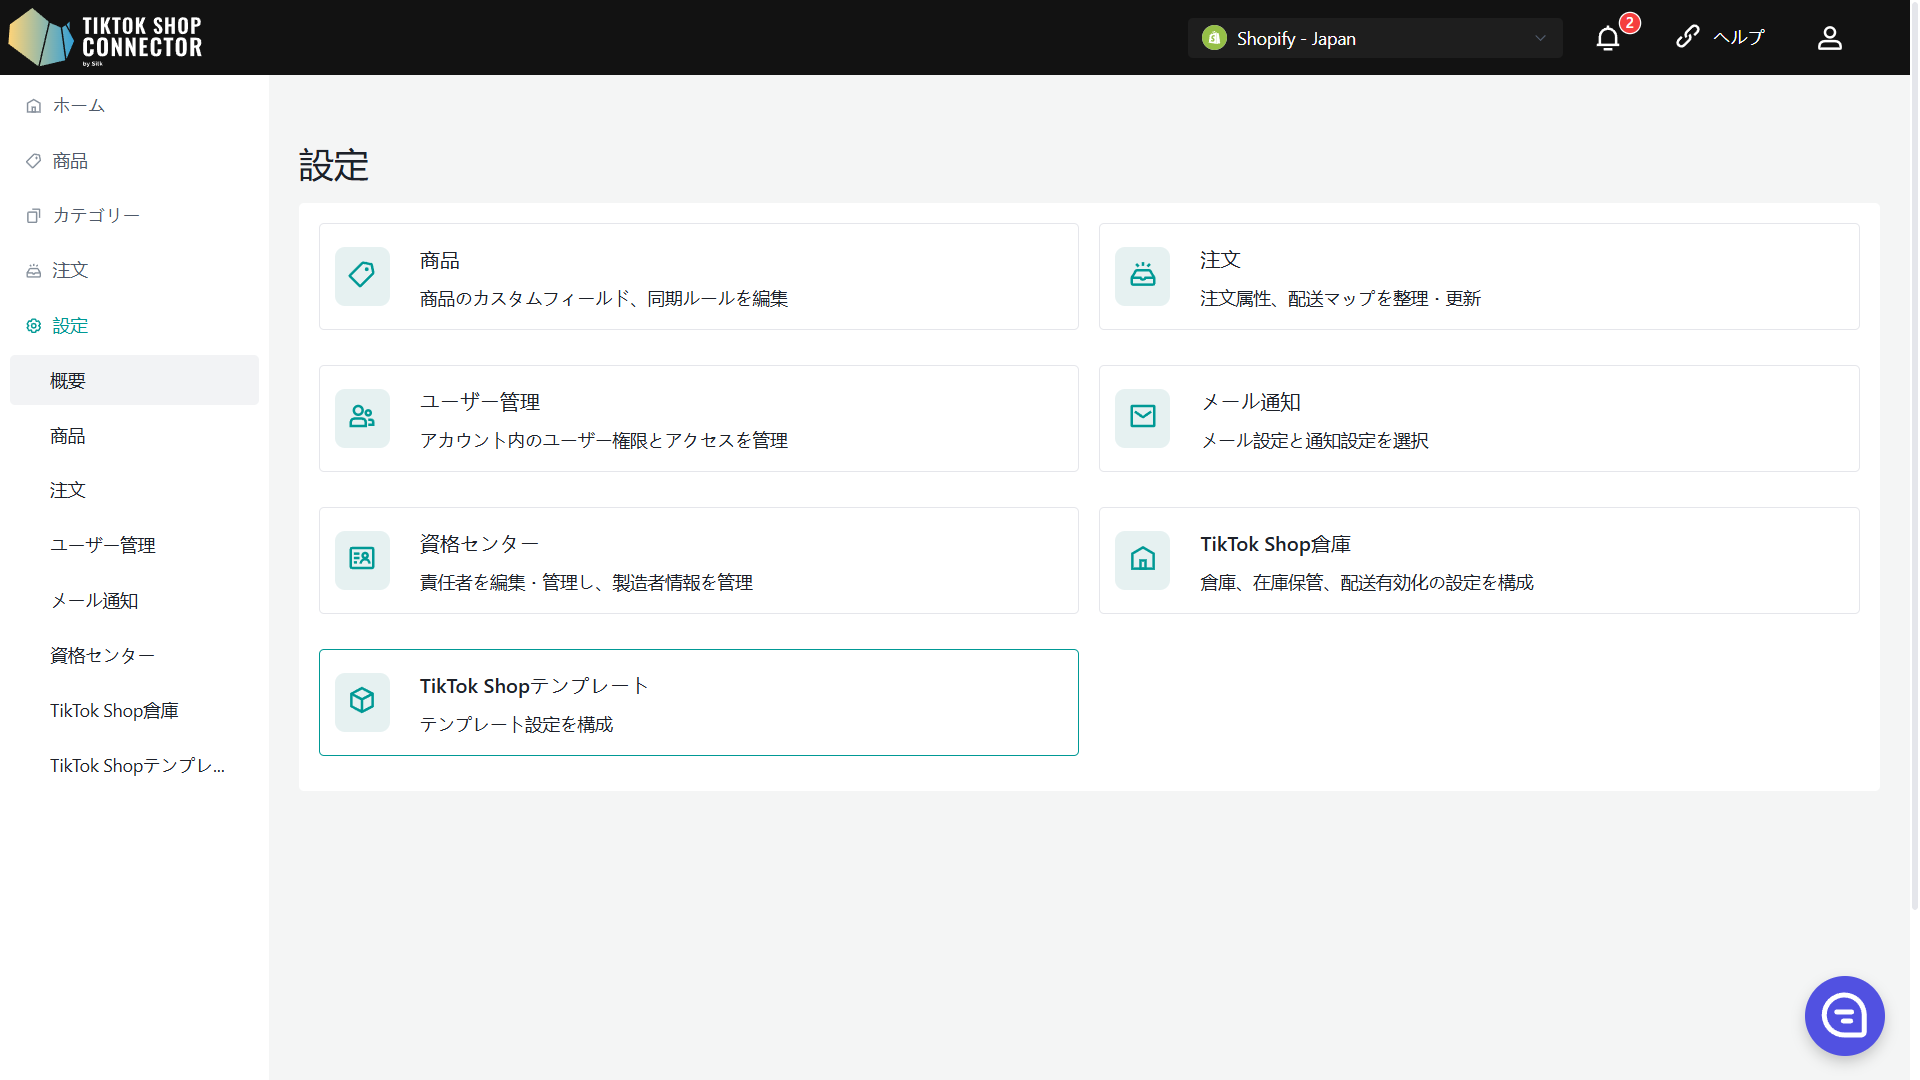Click the envelope icon in メール通知 card
The width and height of the screenshot is (1920, 1080).
pos(1142,418)
